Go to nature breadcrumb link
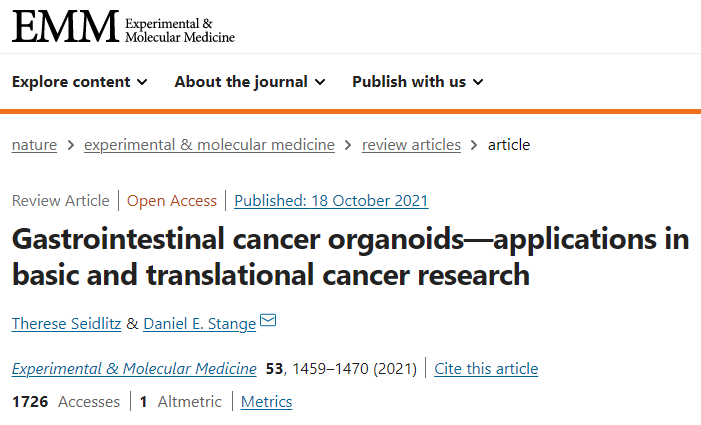The height and width of the screenshot is (425, 701). [x=34, y=145]
